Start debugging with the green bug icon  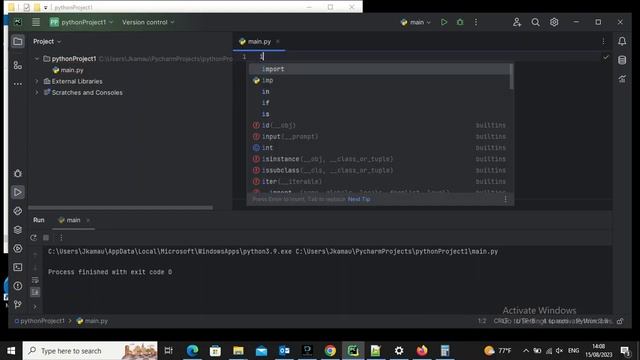click(460, 22)
